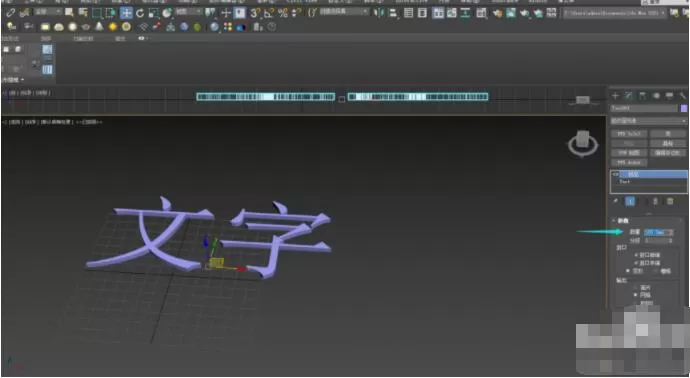The height and width of the screenshot is (378, 690).
Task: Toggle the Percent Snap button
Action: (x=283, y=13)
